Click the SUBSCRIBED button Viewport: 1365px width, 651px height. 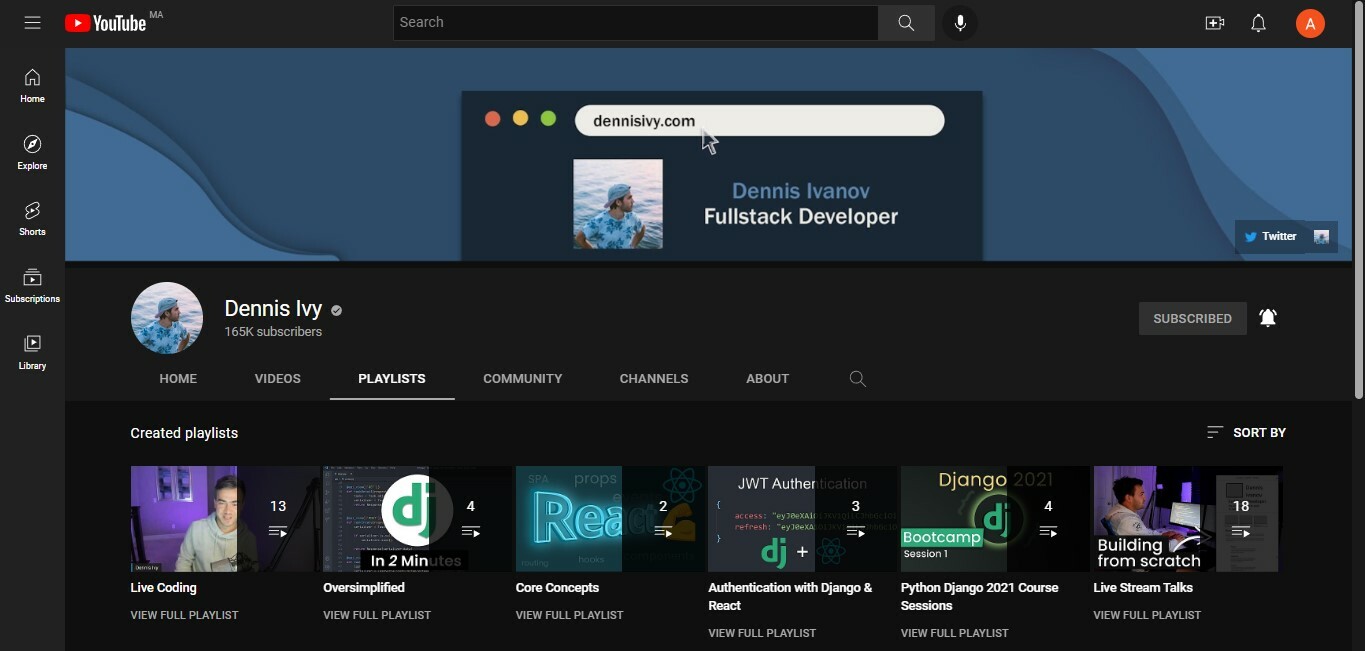click(x=1192, y=318)
